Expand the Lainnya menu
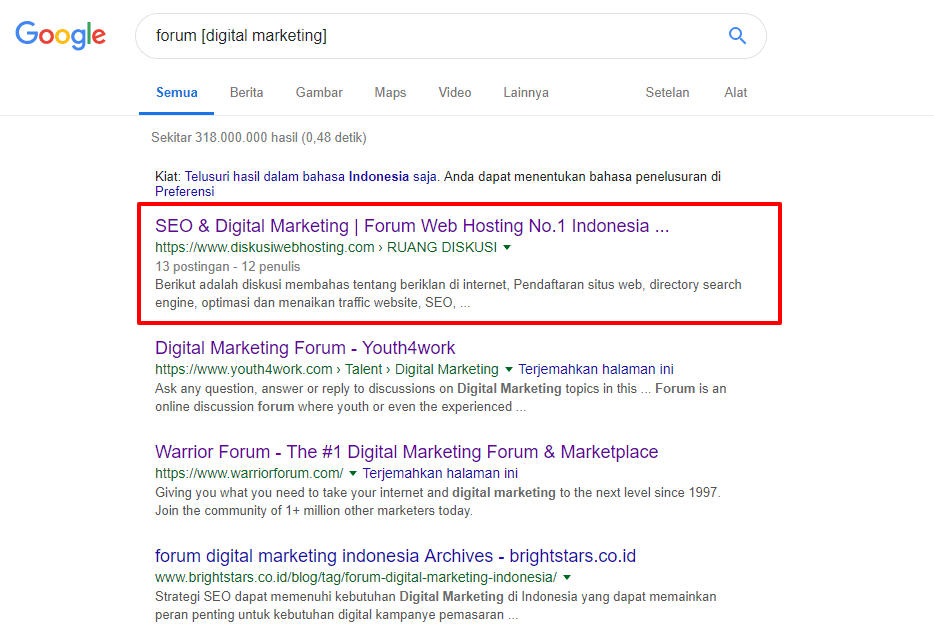Image resolution: width=934 pixels, height=641 pixels. click(525, 92)
